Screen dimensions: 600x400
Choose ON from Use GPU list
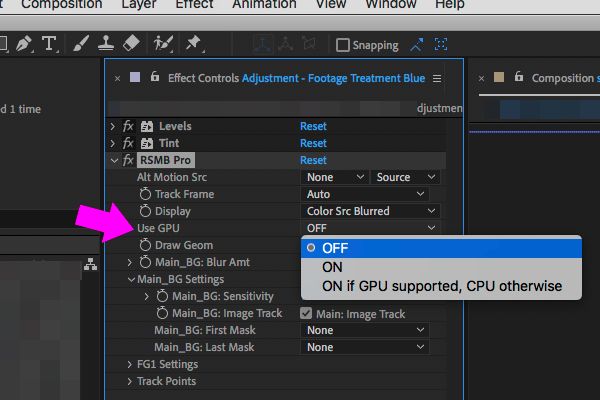coord(332,267)
